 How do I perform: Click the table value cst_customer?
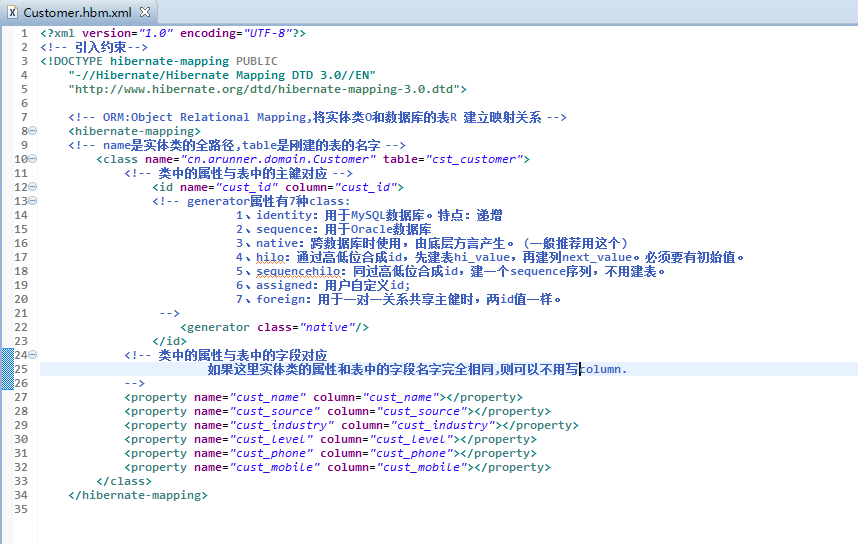click(x=474, y=159)
